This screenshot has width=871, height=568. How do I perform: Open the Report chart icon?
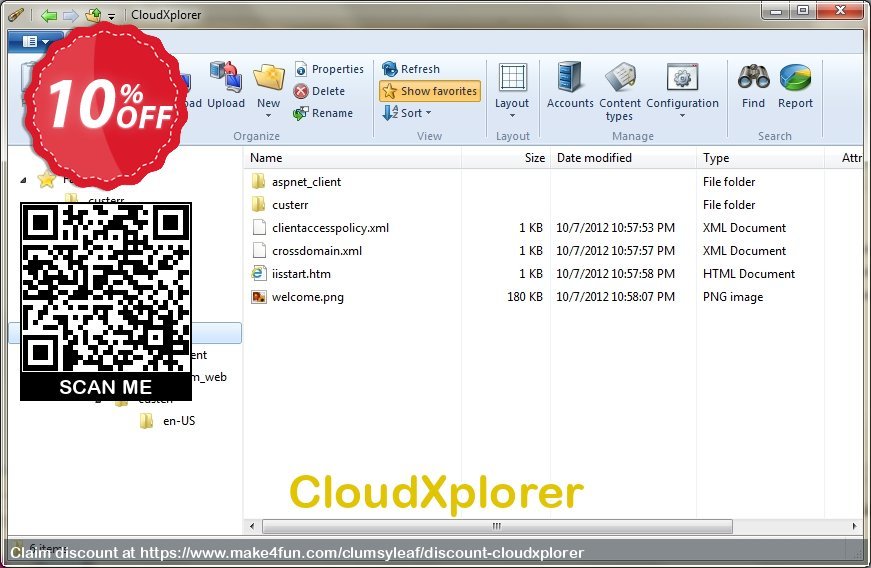pyautogui.click(x=795, y=77)
